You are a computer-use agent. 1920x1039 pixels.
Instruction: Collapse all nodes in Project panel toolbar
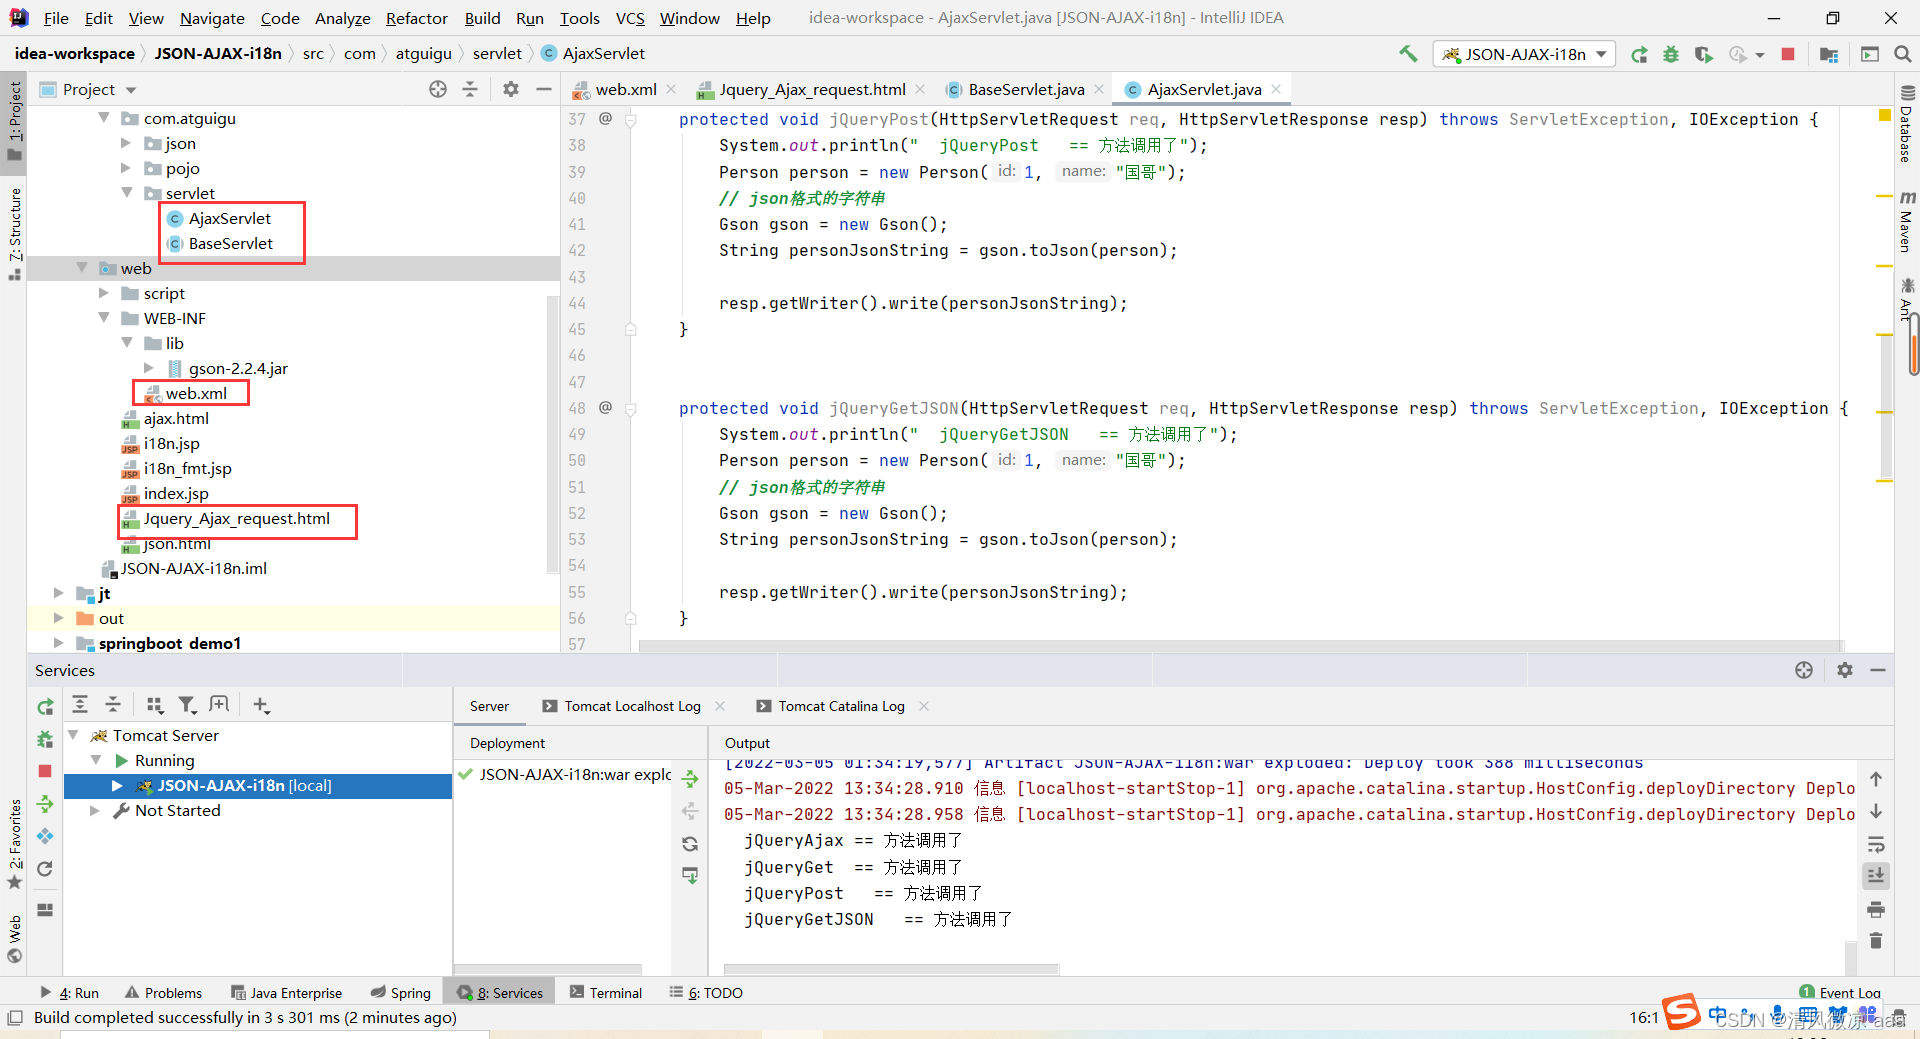[x=470, y=89]
